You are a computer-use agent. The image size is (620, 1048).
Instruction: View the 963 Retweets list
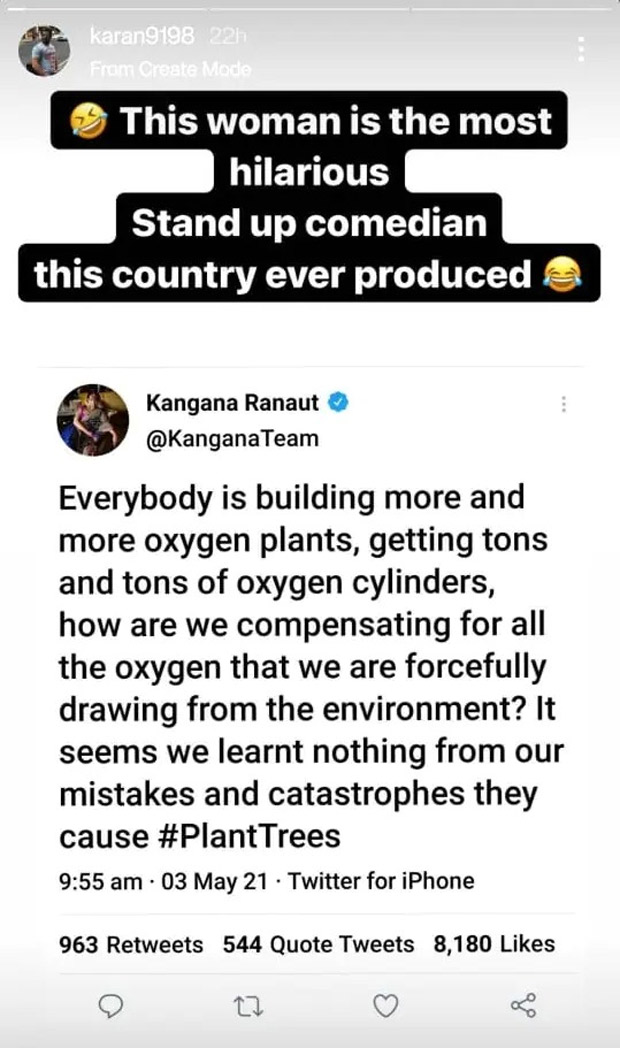(131, 944)
